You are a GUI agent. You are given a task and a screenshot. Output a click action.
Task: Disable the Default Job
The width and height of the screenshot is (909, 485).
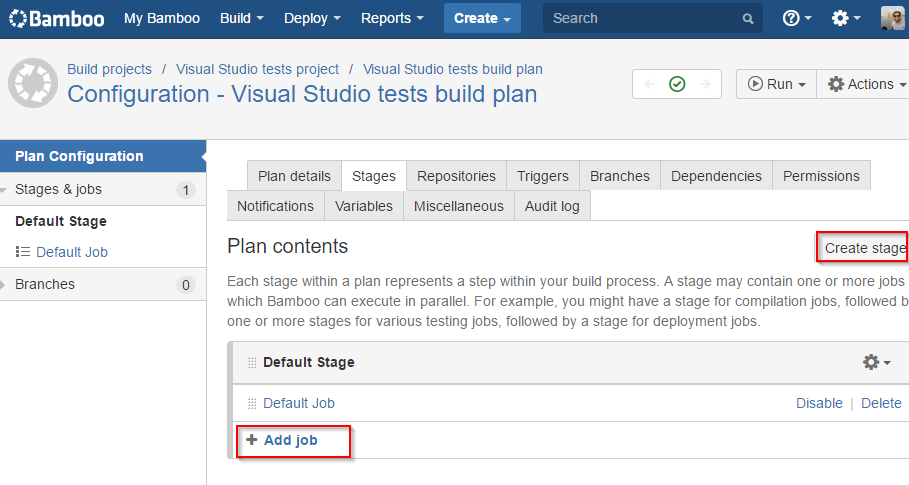pyautogui.click(x=819, y=403)
